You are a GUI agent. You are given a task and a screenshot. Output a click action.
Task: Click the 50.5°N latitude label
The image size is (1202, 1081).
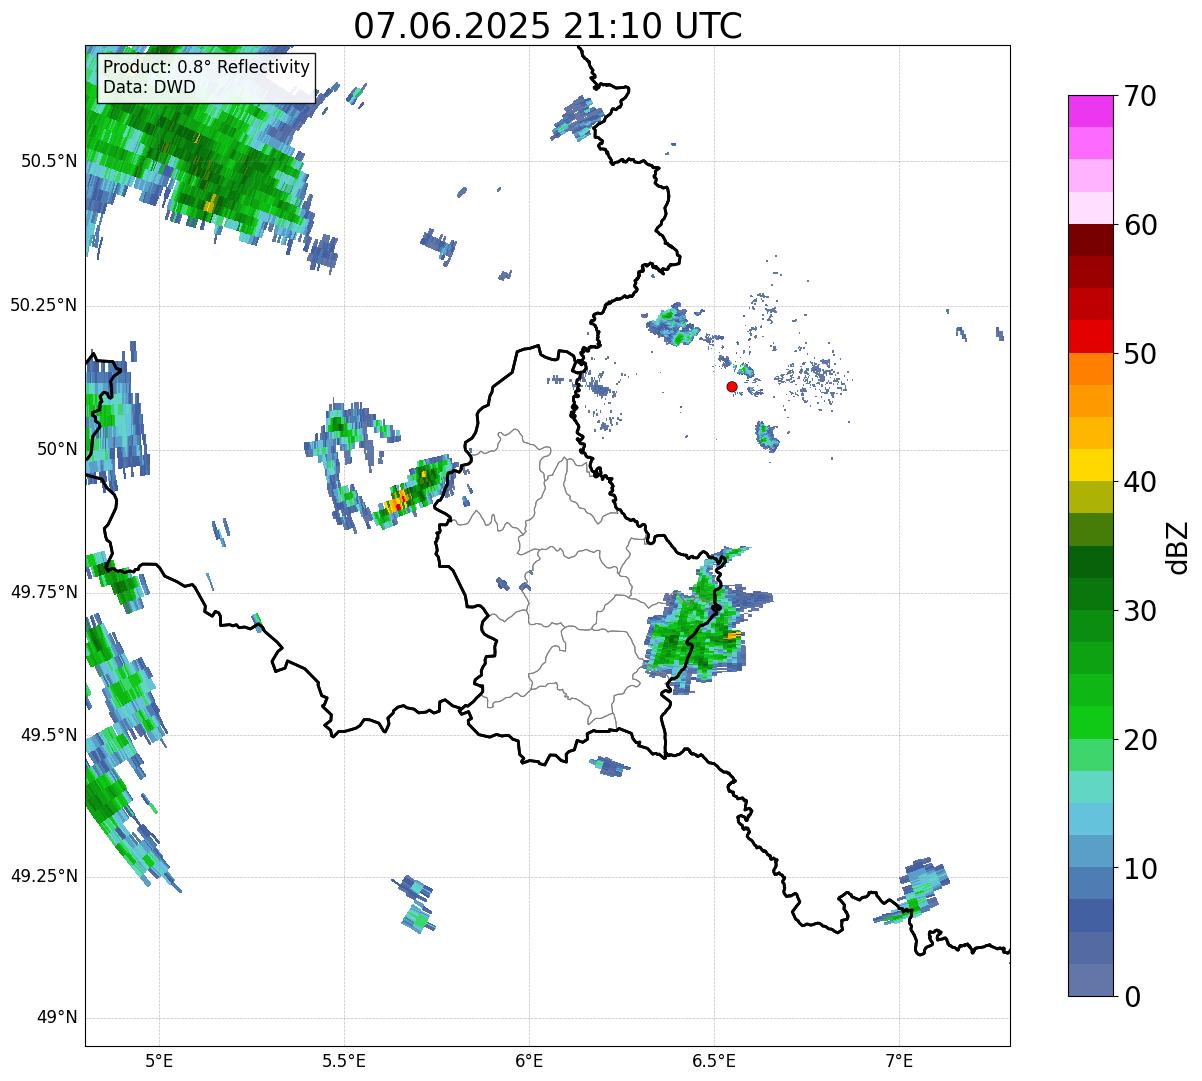point(48,162)
